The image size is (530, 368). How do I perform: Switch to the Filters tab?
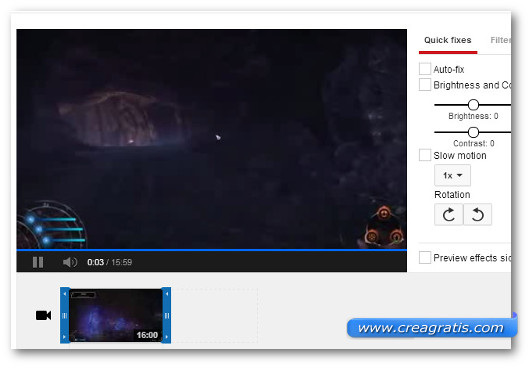click(x=500, y=40)
